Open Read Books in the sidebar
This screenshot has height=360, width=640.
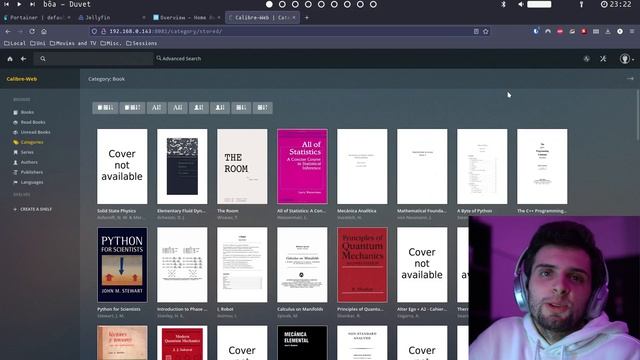click(x=29, y=122)
